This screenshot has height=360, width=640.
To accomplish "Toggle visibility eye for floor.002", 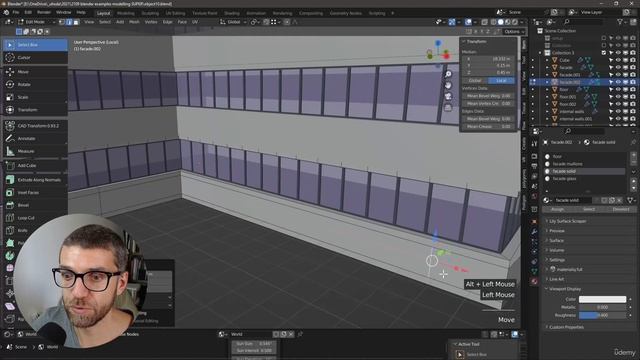I will 618,104.
